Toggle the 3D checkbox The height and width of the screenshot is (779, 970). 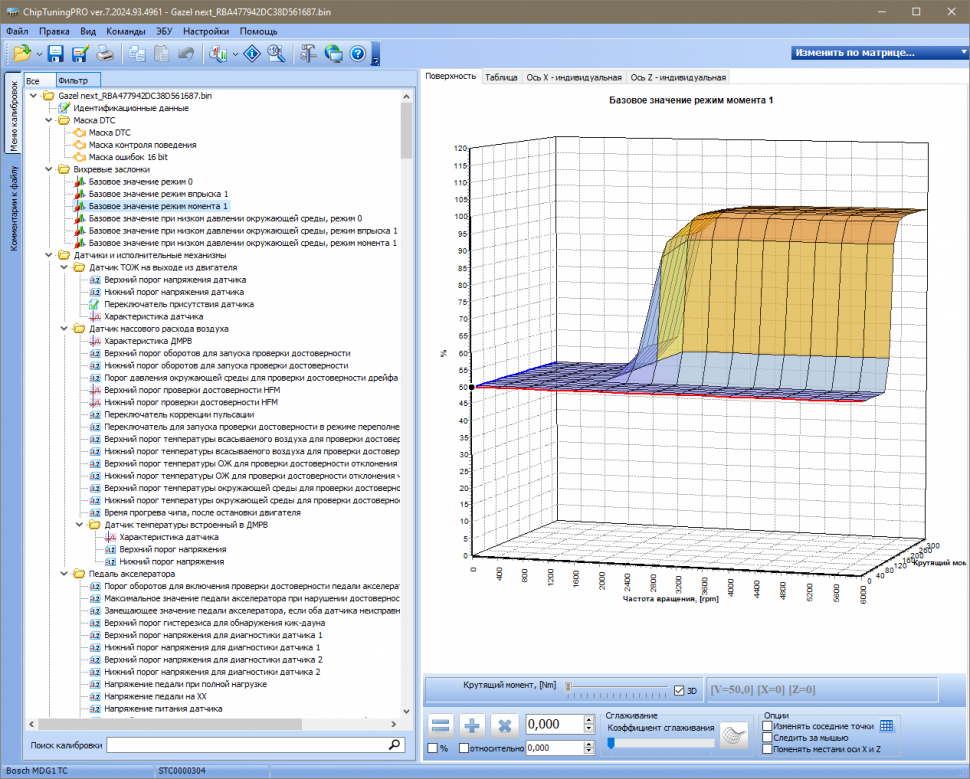(680, 690)
